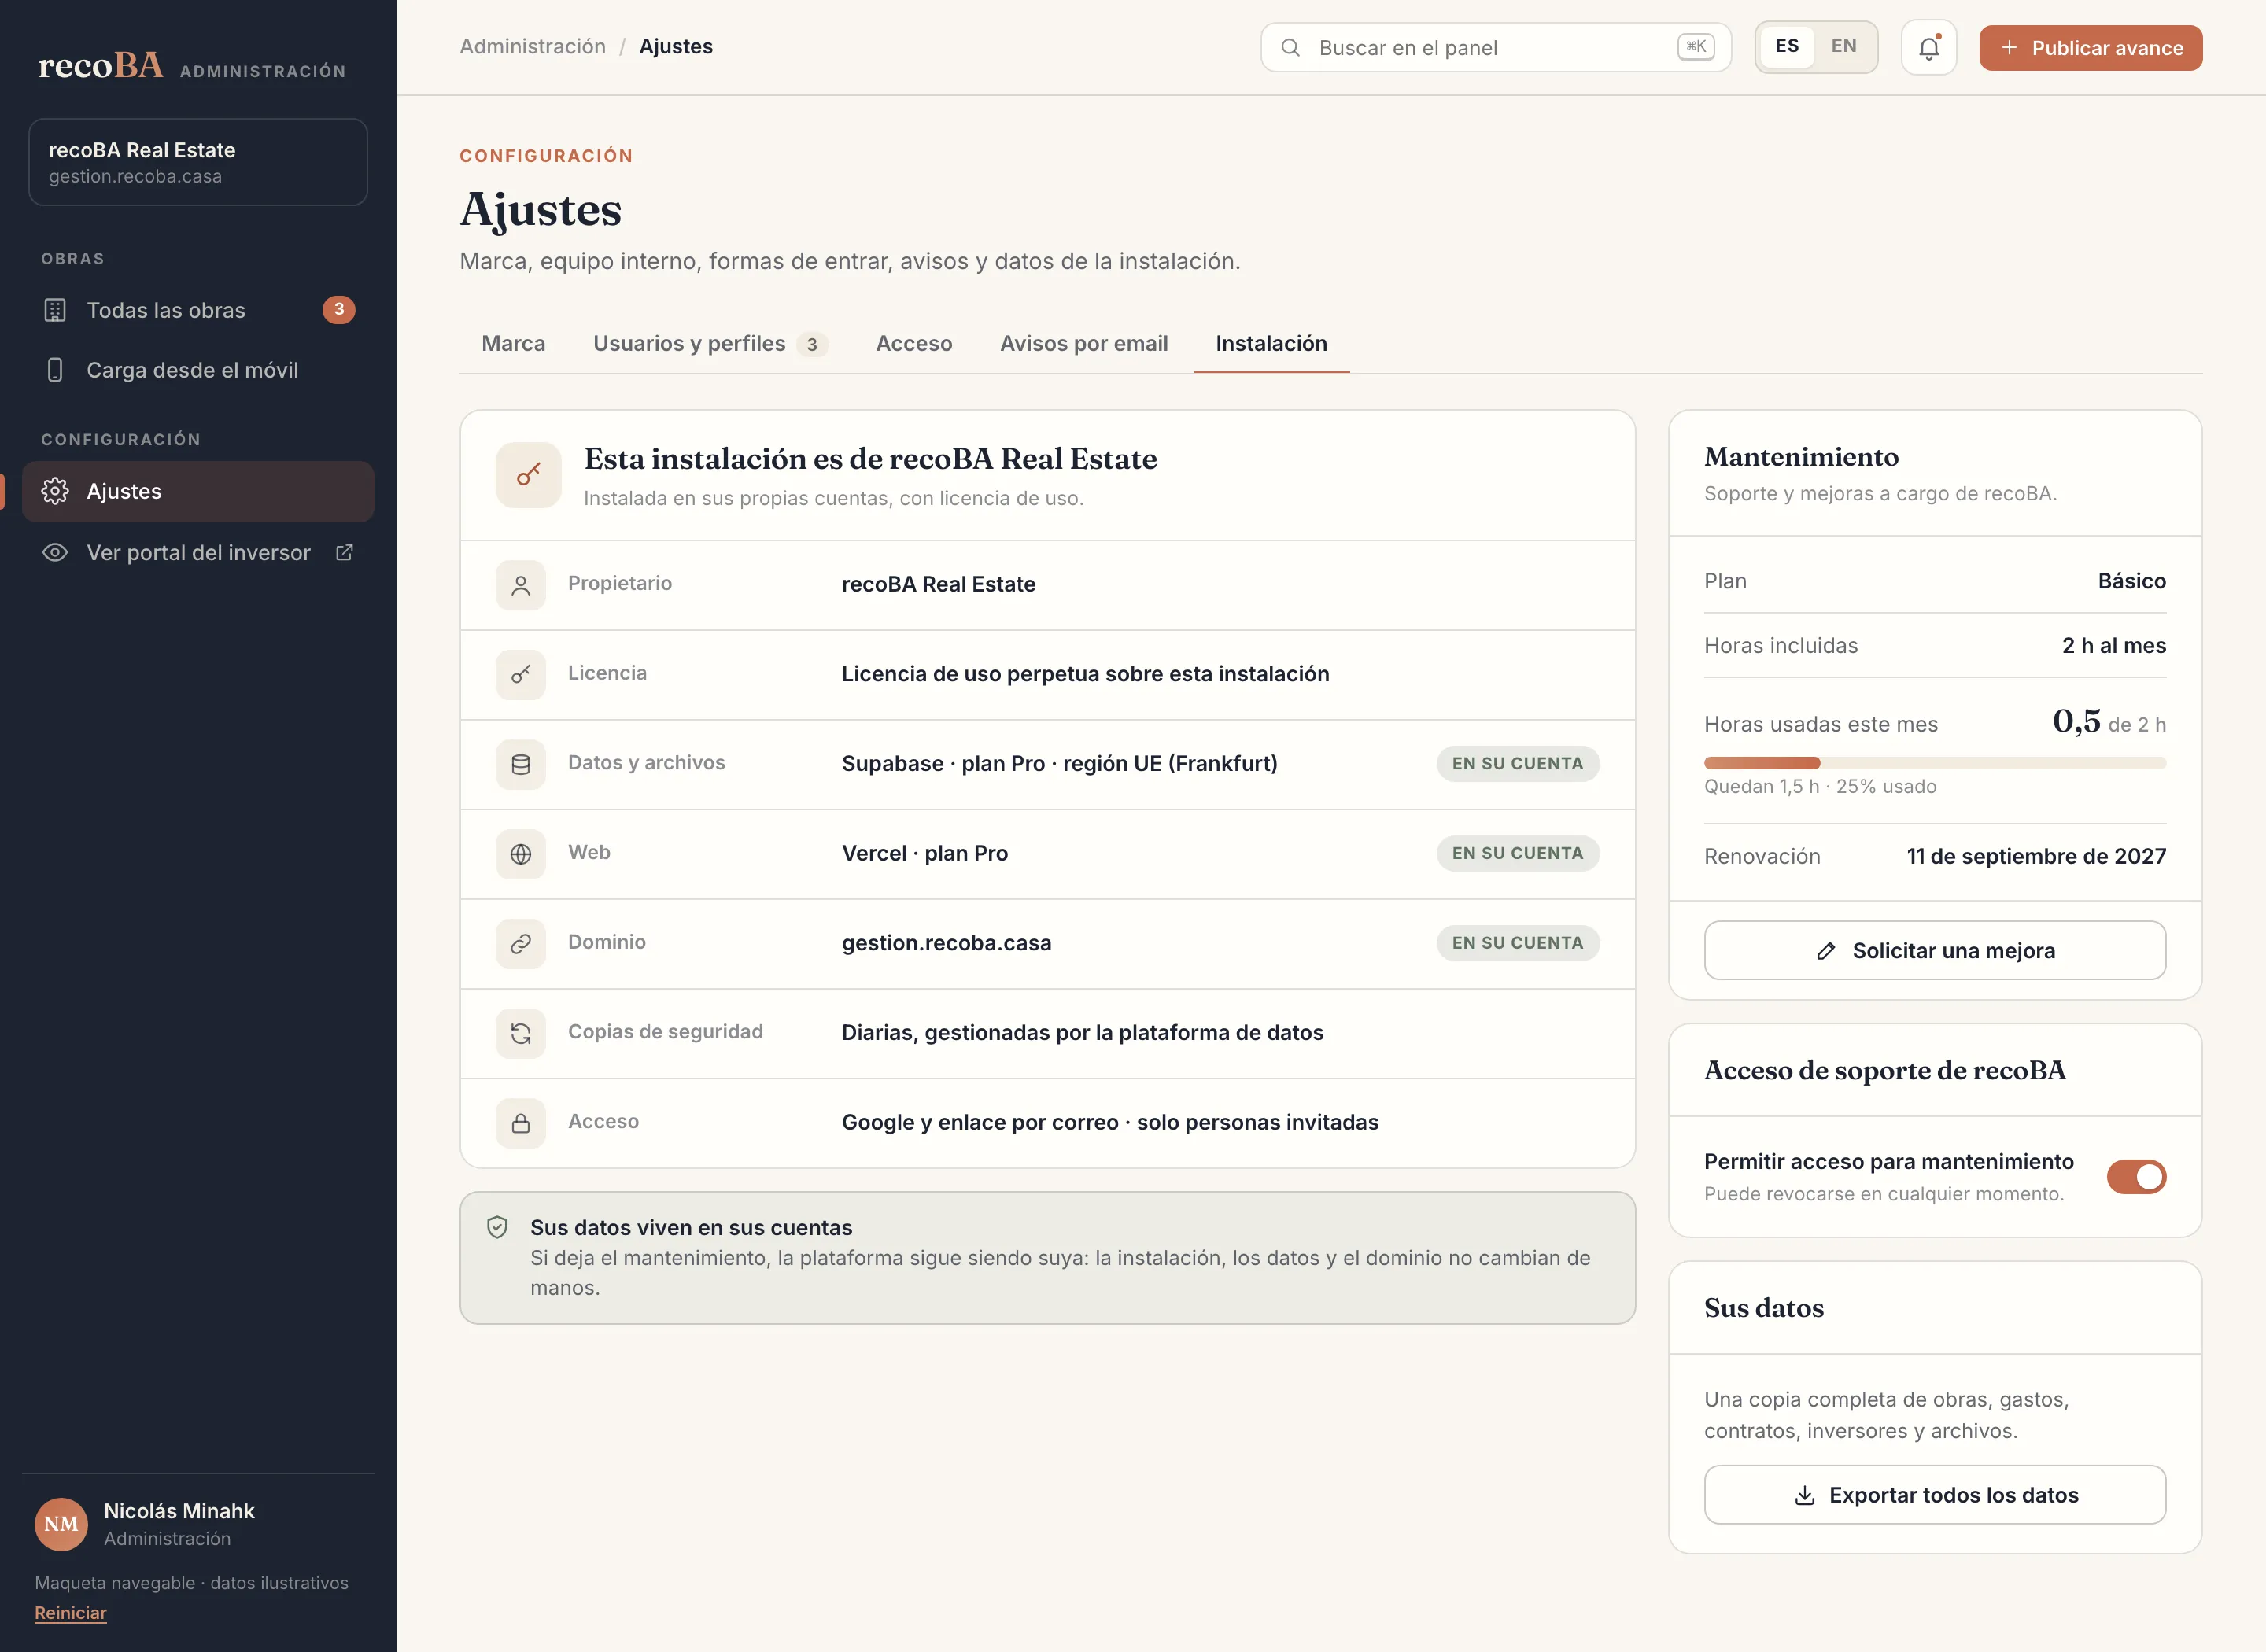Open the Usuarios y perfiles tab

[710, 343]
